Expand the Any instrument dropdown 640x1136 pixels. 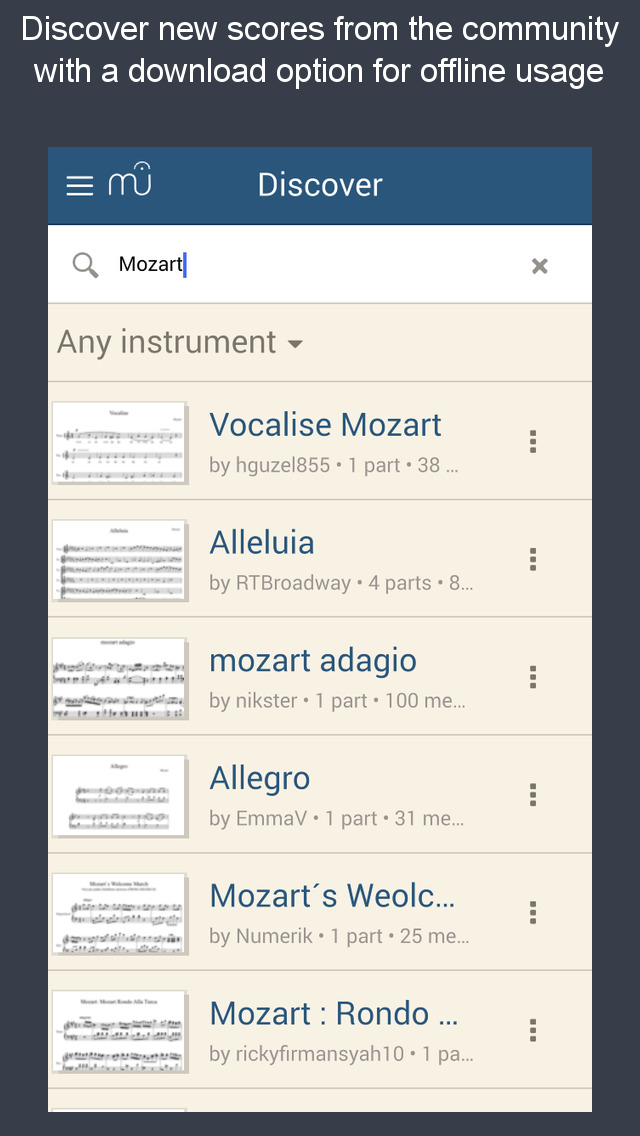click(x=180, y=343)
